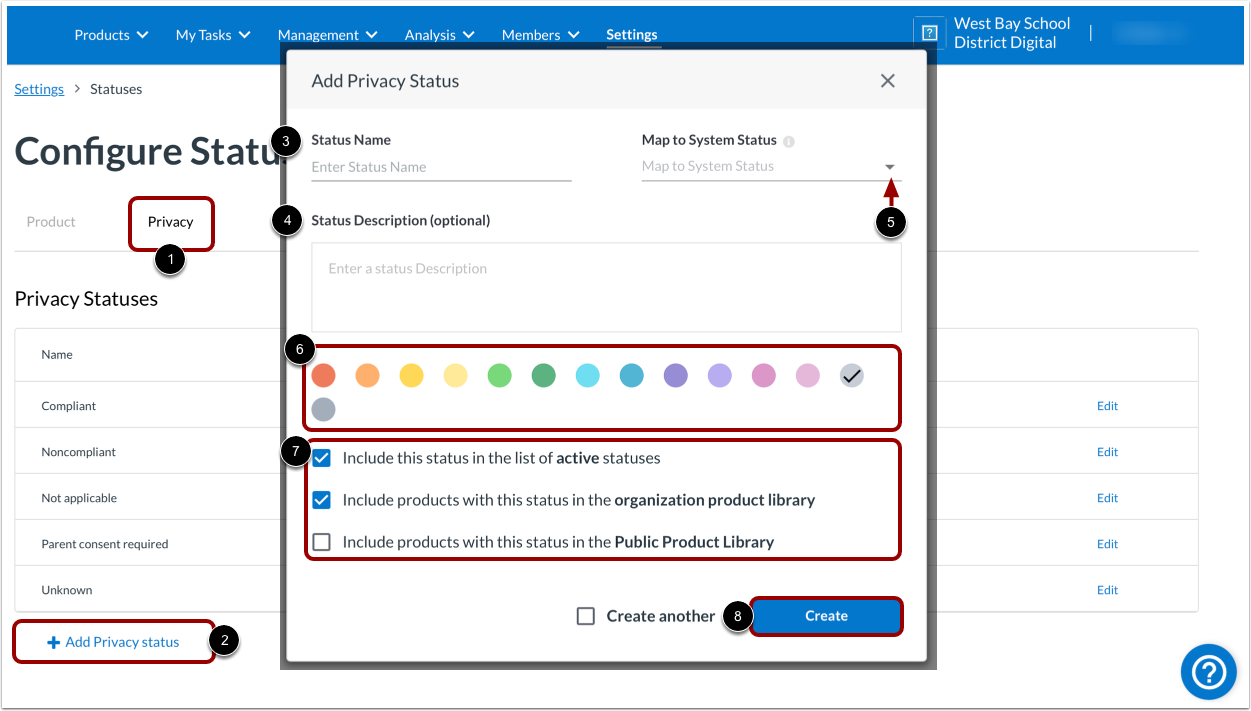Image resolution: width=1251 pixels, height=711 pixels.
Task: Uncheck the active statuses checkbox
Action: pos(321,458)
